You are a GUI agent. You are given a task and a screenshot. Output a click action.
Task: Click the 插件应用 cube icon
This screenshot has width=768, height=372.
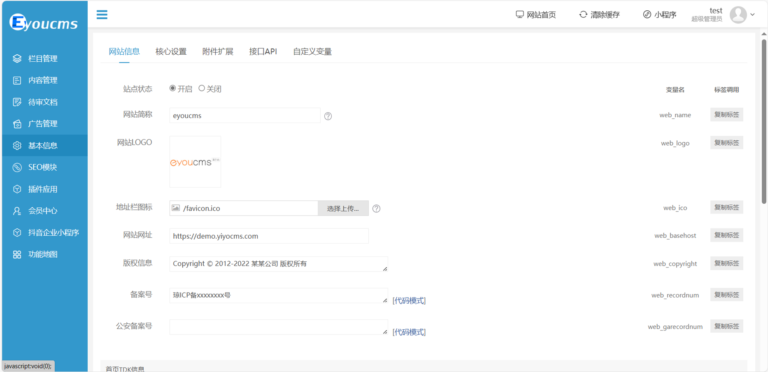[x=17, y=189]
